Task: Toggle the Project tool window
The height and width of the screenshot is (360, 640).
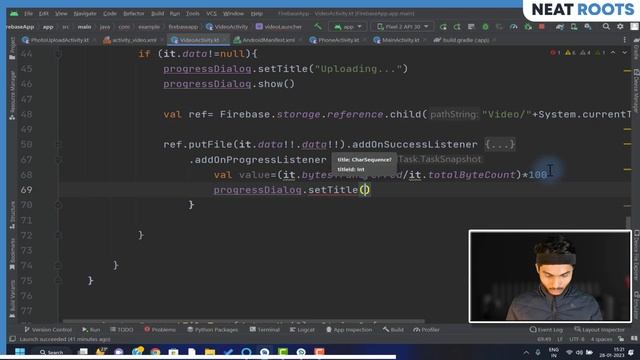Action: pos(12,48)
